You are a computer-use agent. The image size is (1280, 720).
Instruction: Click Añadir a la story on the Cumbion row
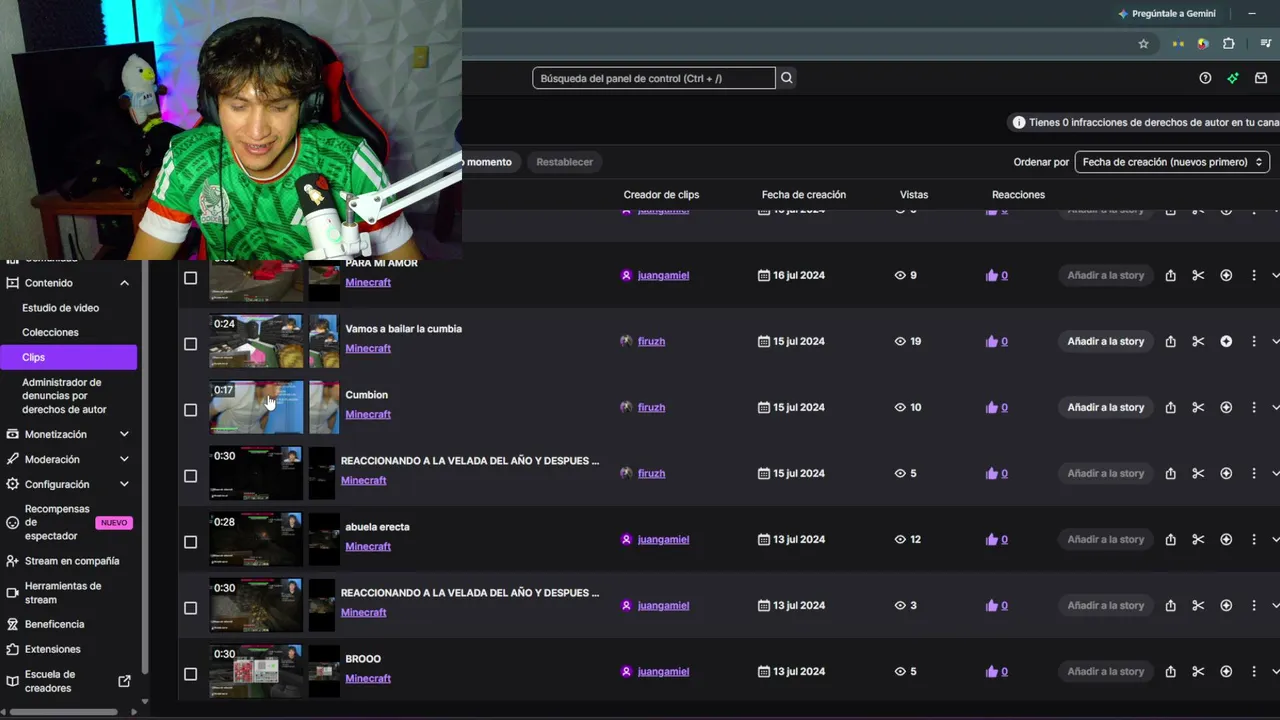coord(1105,407)
